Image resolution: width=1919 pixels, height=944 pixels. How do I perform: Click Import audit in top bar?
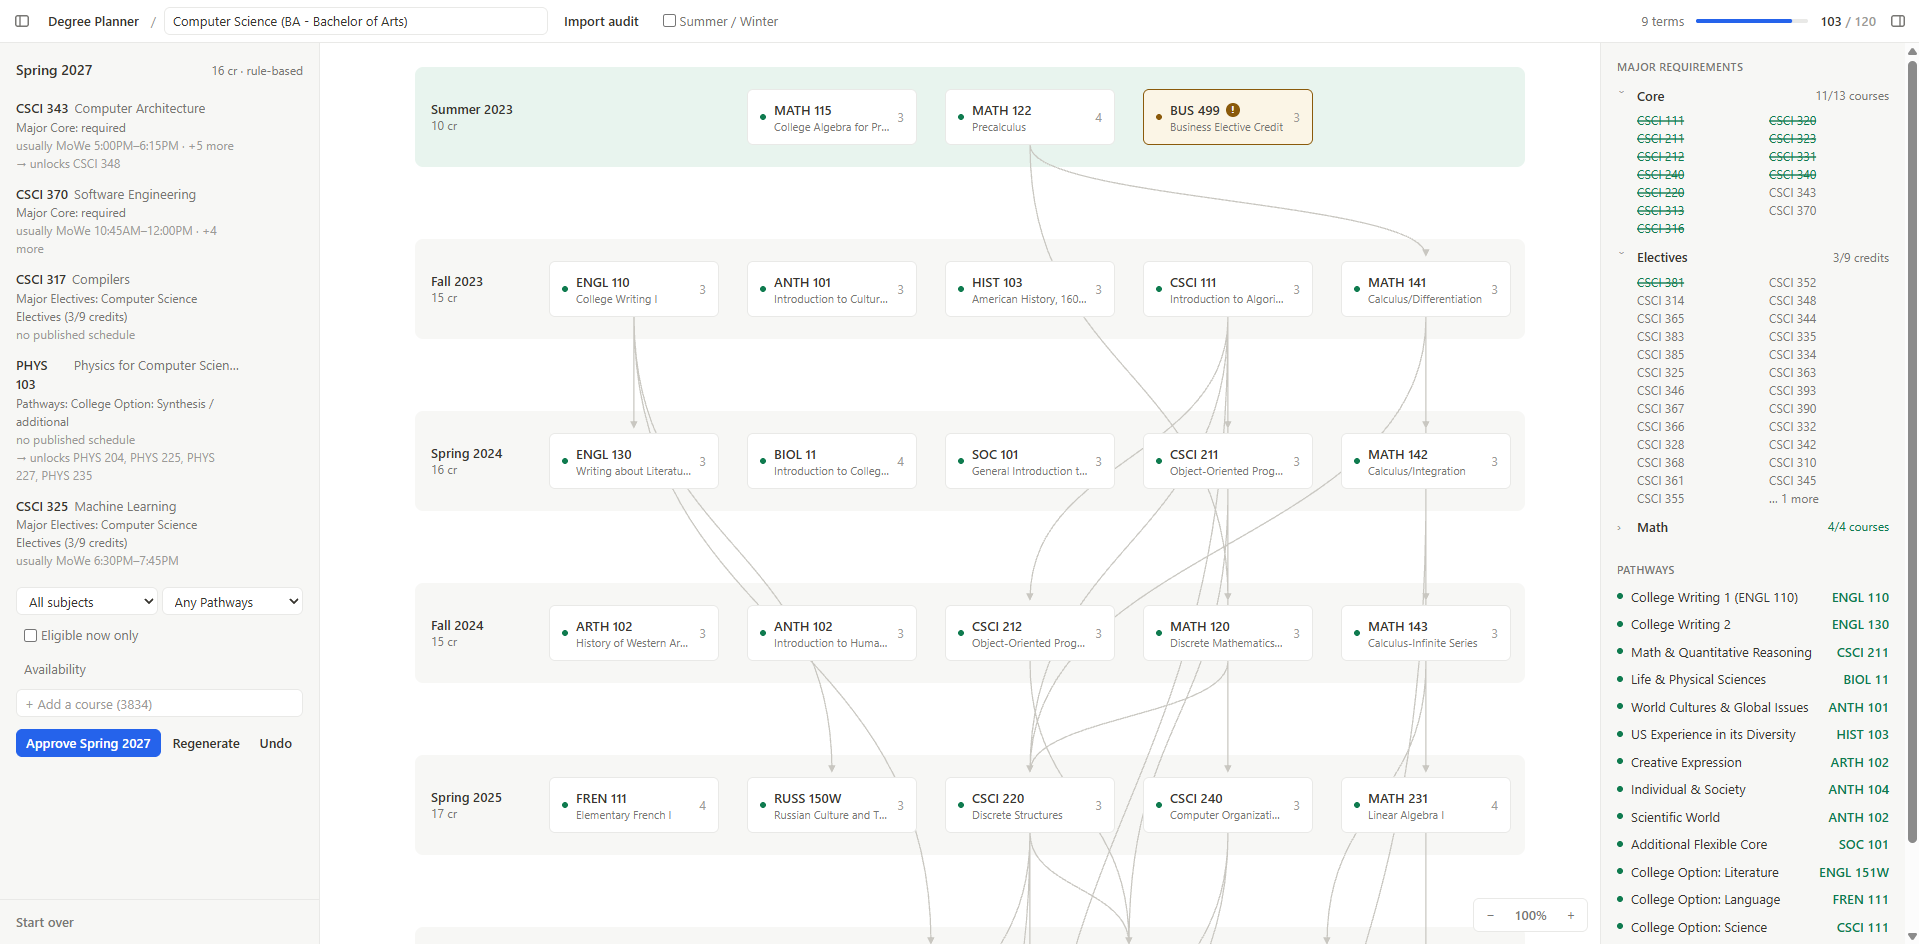click(x=601, y=21)
